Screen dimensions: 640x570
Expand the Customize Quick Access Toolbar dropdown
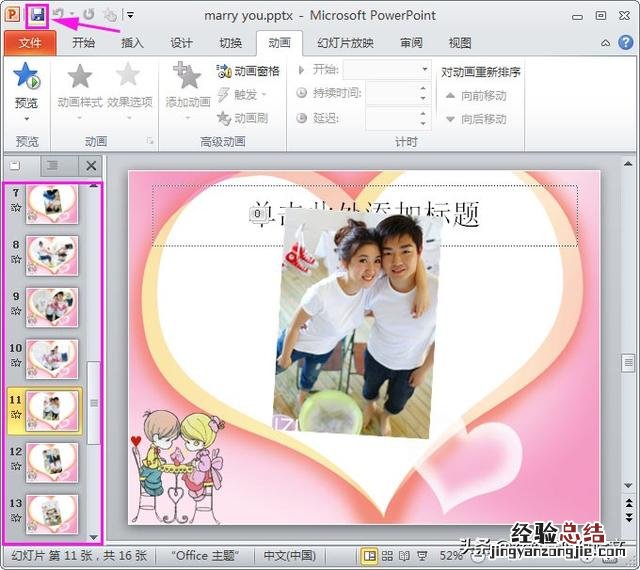point(131,16)
